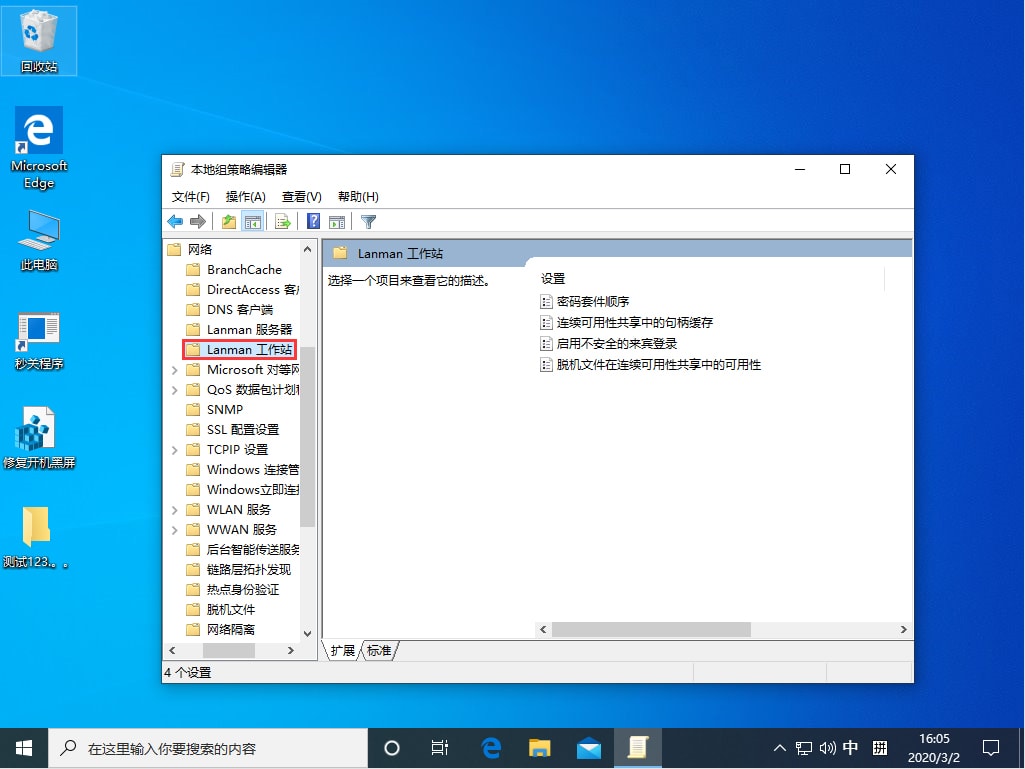Click the show/hide action pane toolbar icon
This screenshot has width=1025, height=769.
point(336,221)
